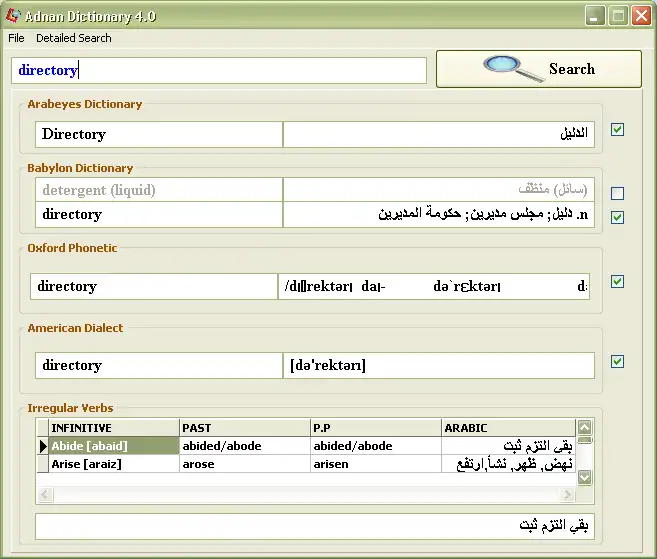Click the maximize window button

618,16
